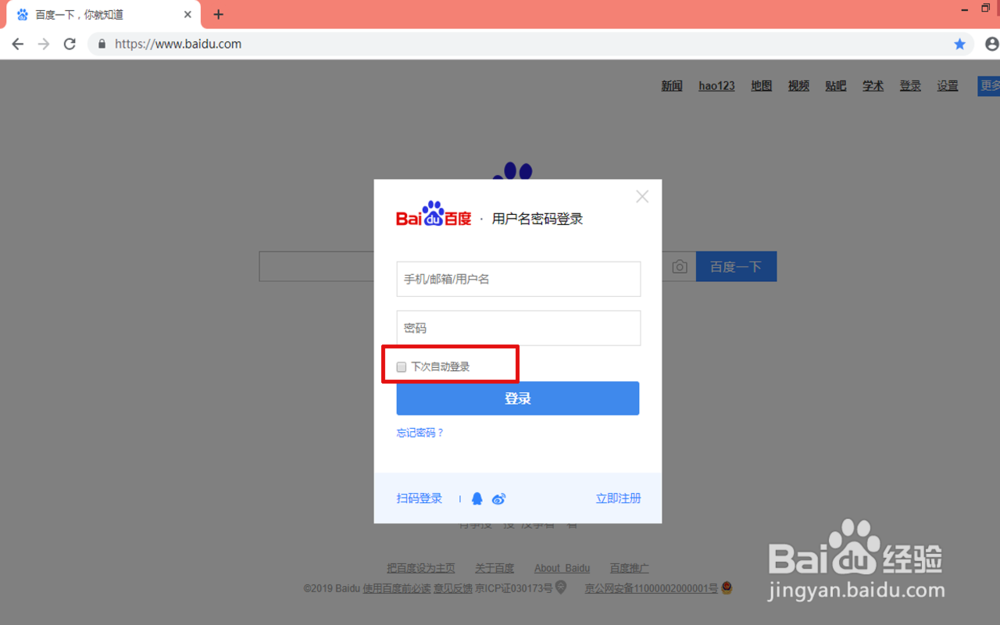Open the hao123 link
The image size is (1000, 625).
716,85
